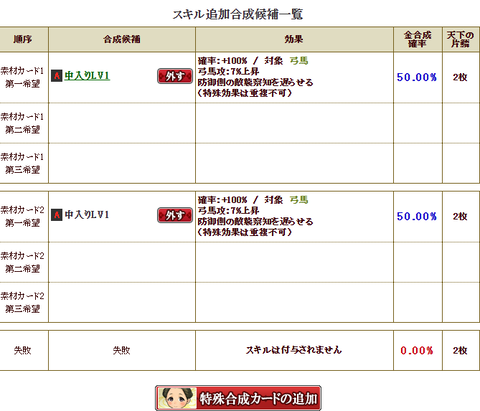Click the 素材カード2 第三希望 row label
This screenshot has width=480, height=411.
(22, 302)
